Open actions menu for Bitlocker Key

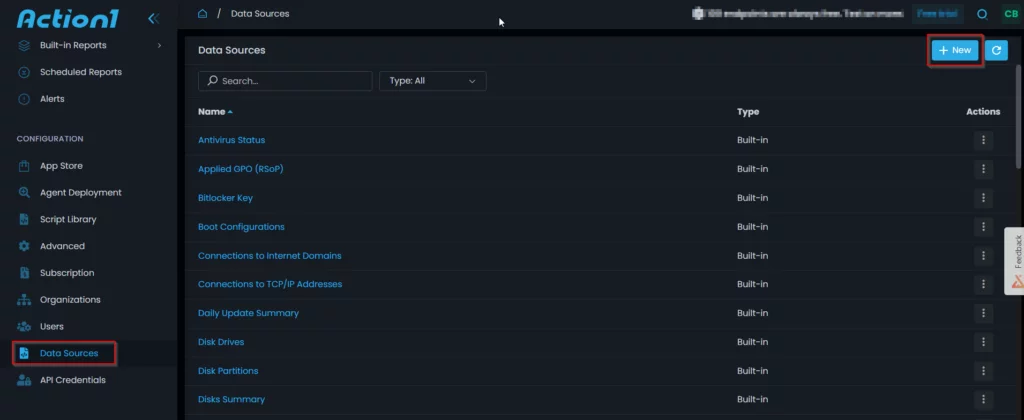(x=983, y=198)
